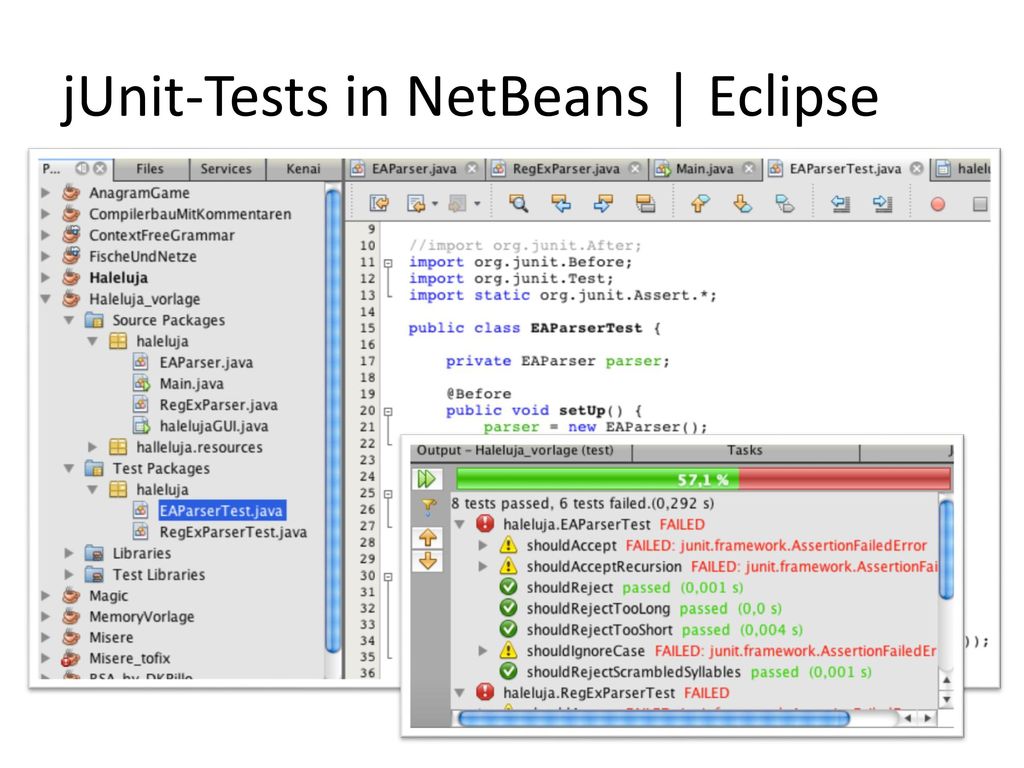Image resolution: width=1024 pixels, height=768 pixels.
Task: Switch to the Services tab
Action: click(x=226, y=168)
